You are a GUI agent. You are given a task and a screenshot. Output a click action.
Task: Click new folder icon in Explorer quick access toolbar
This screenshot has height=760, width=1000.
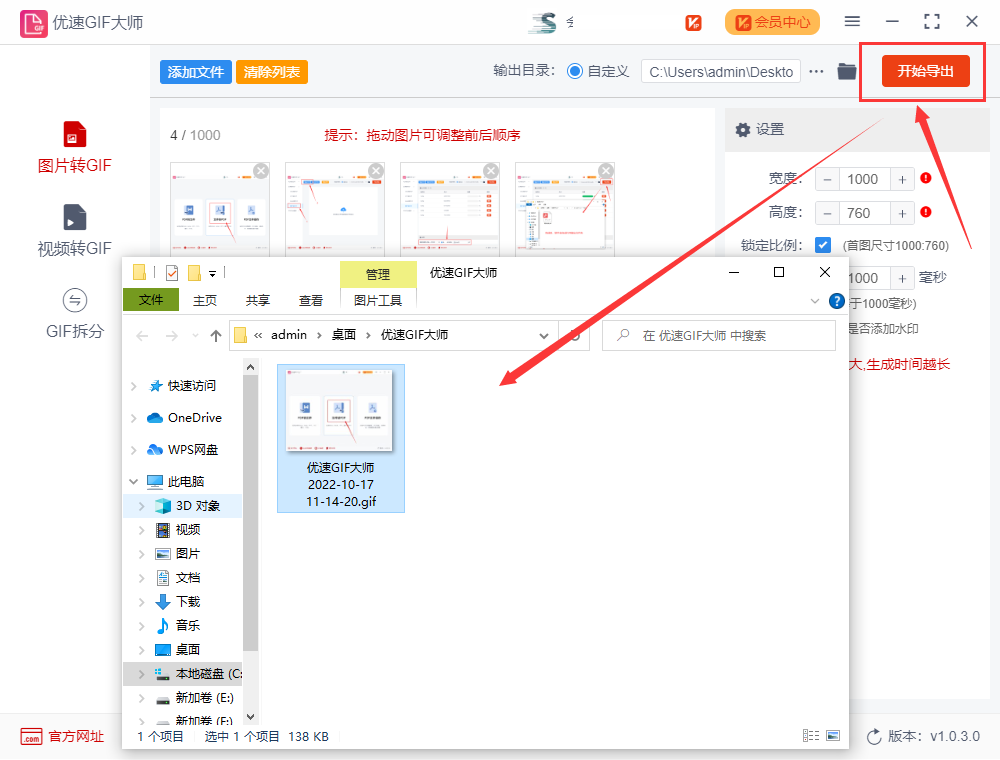pyautogui.click(x=195, y=273)
